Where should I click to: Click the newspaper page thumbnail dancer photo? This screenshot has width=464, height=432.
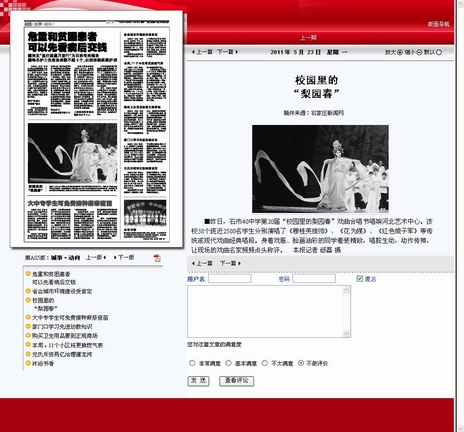73,153
